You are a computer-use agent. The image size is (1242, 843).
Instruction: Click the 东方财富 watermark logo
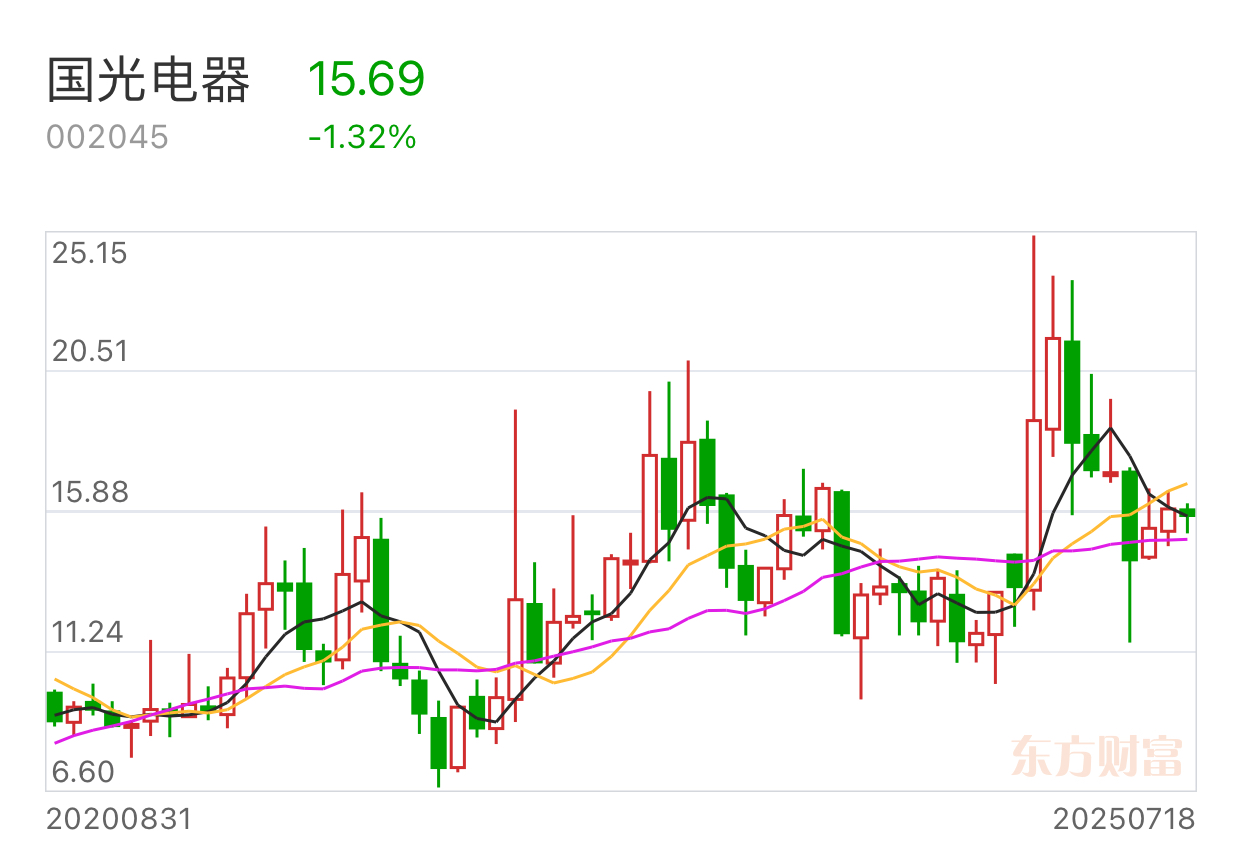1097,757
